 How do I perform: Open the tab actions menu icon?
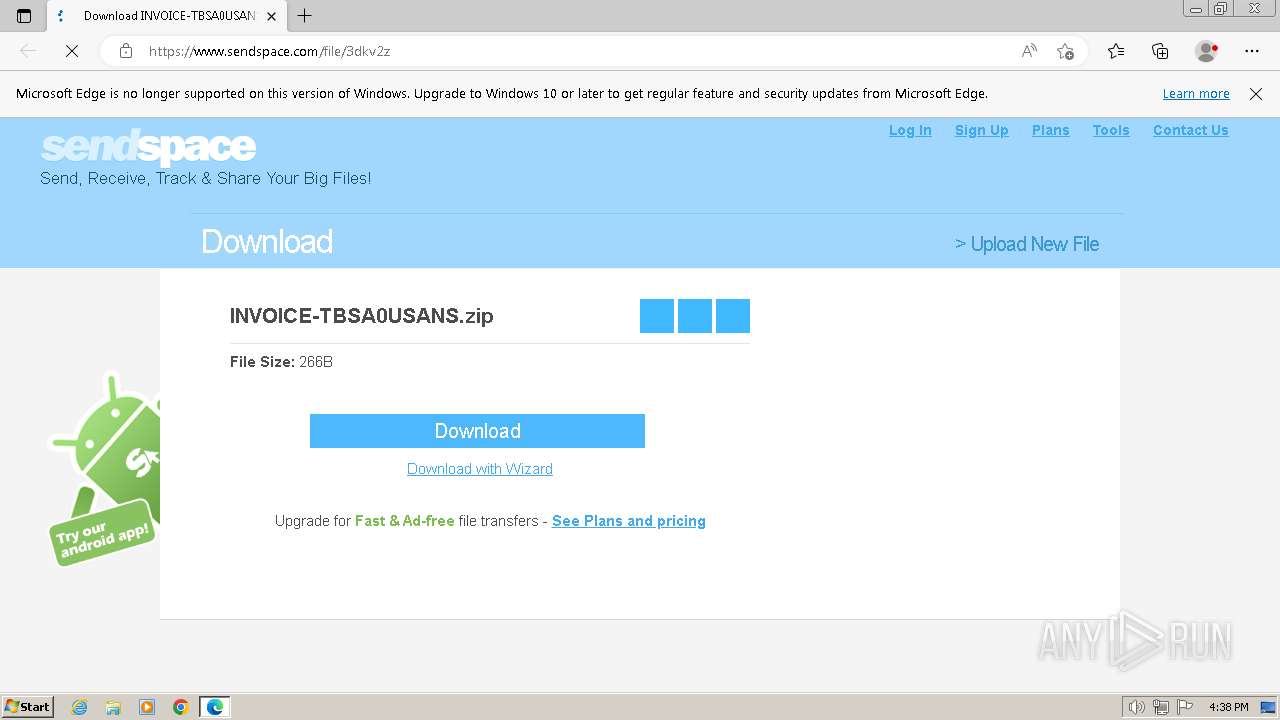tap(24, 16)
